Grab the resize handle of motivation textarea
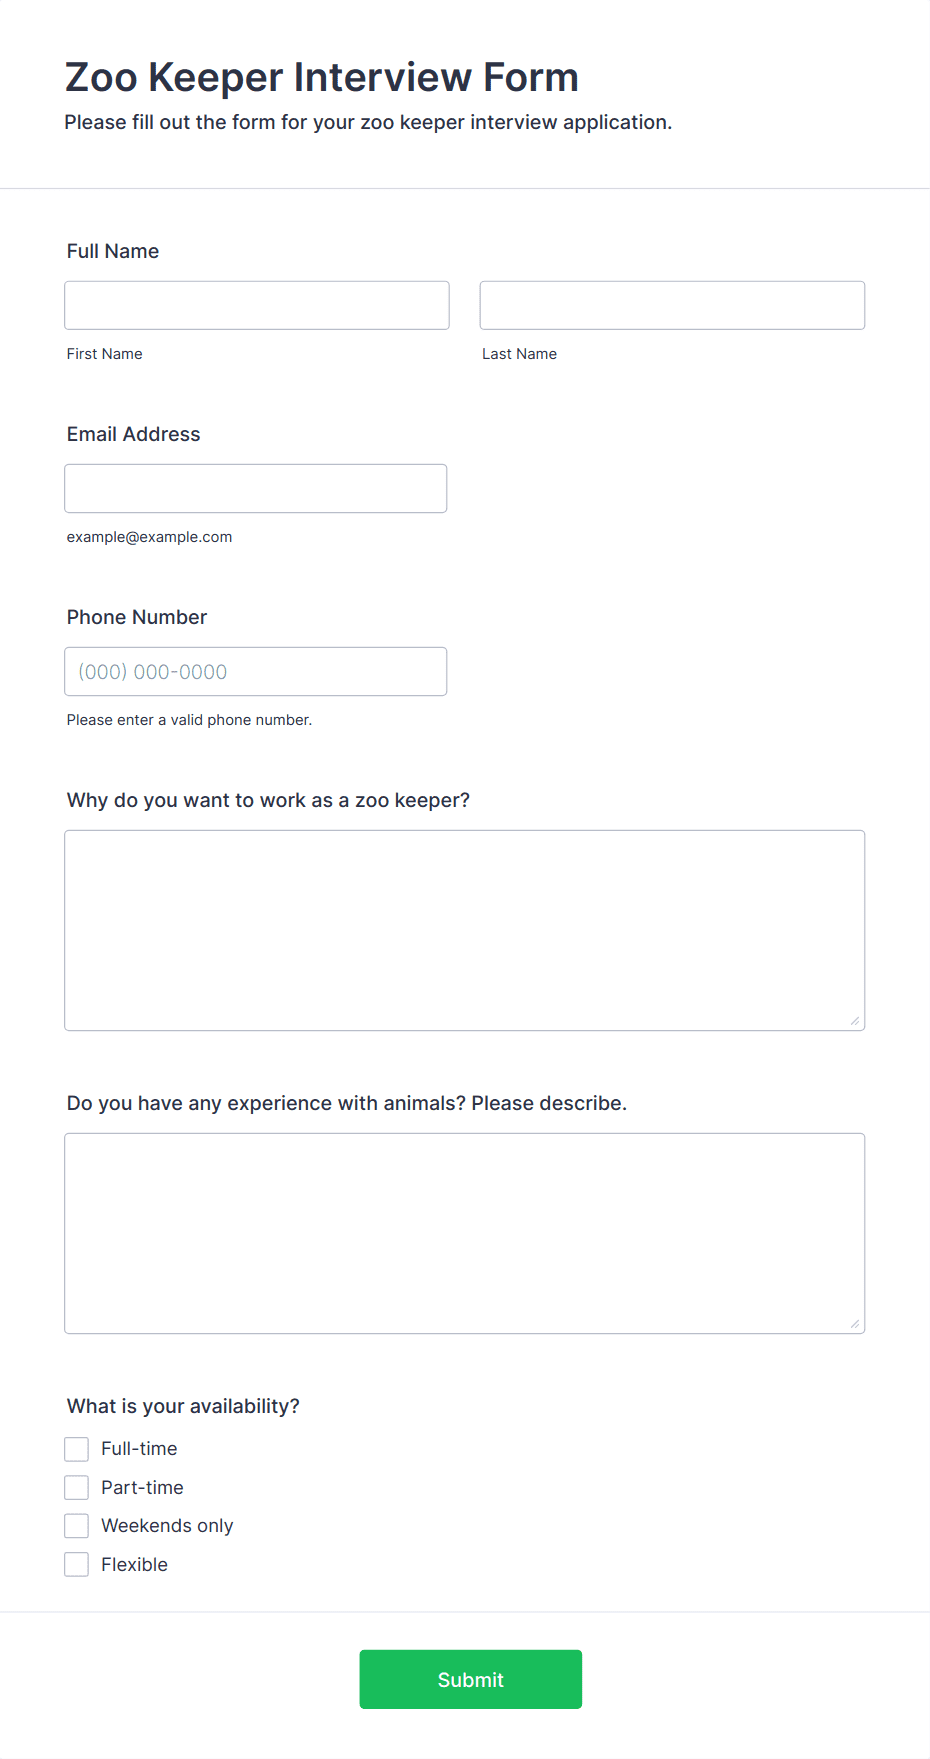The height and width of the screenshot is (1759, 930). (855, 1021)
